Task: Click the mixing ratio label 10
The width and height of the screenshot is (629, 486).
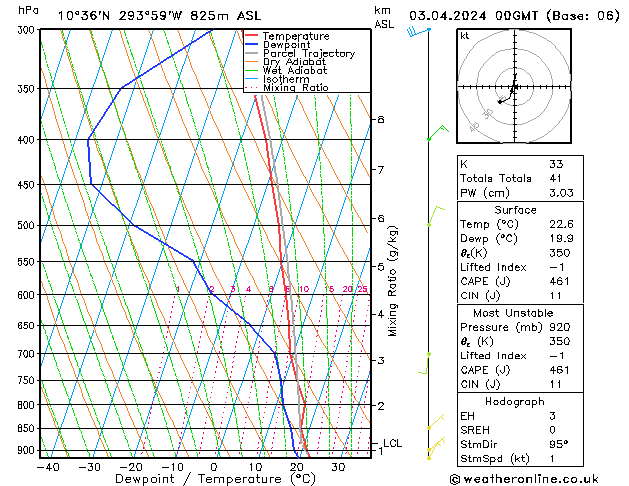Action: click(304, 289)
